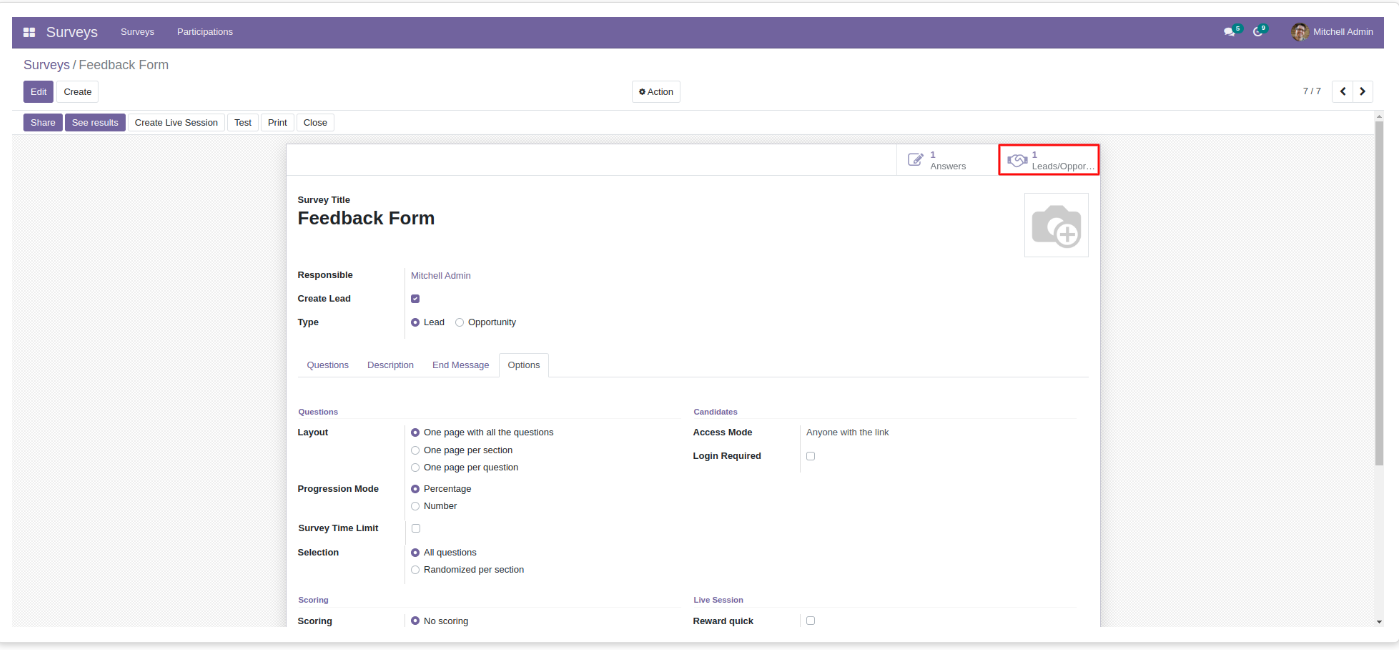Screen dimensions: 1399x650
Task: Go to the next record arrow
Action: [1363, 91]
